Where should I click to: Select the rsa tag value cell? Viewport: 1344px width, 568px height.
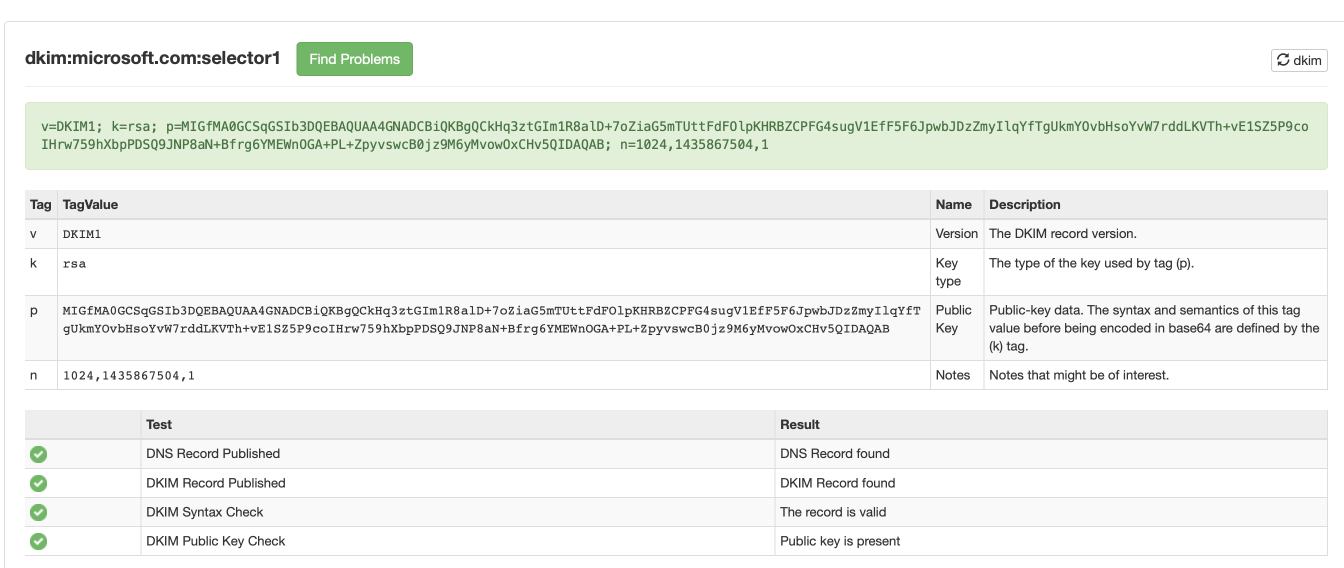(494, 272)
